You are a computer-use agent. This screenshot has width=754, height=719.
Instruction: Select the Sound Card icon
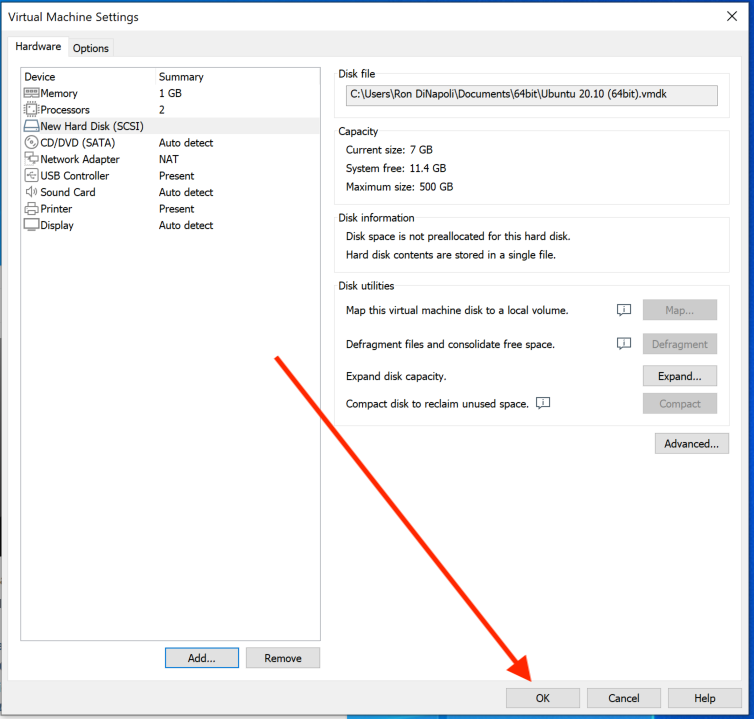point(31,192)
